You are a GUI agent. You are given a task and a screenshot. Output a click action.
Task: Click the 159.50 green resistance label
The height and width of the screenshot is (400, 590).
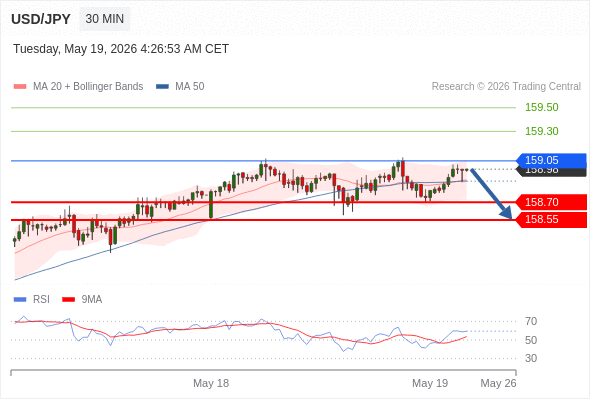pos(542,107)
